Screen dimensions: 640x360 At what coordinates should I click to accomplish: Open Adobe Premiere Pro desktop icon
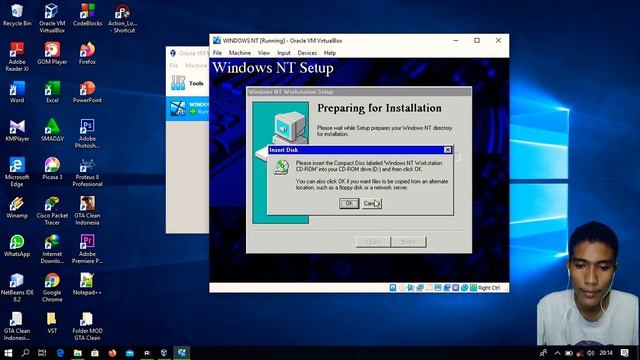pyautogui.click(x=87, y=249)
